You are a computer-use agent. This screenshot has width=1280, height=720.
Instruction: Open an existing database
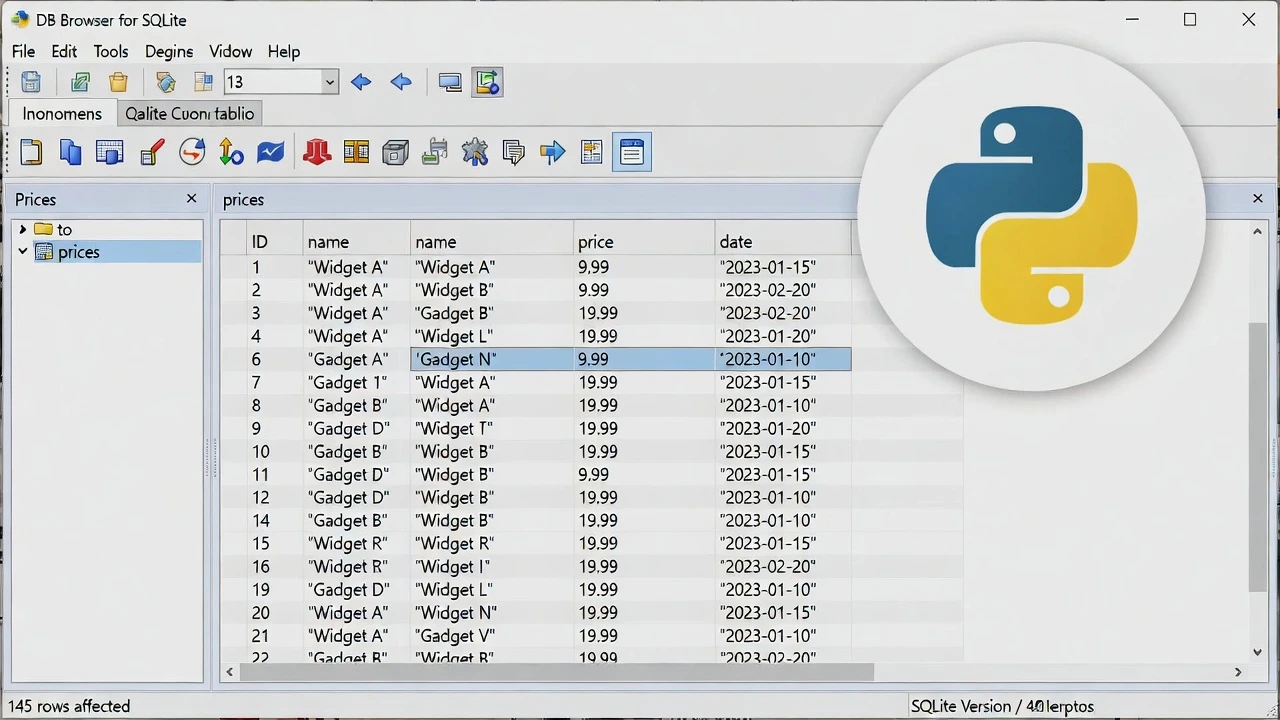tap(71, 152)
